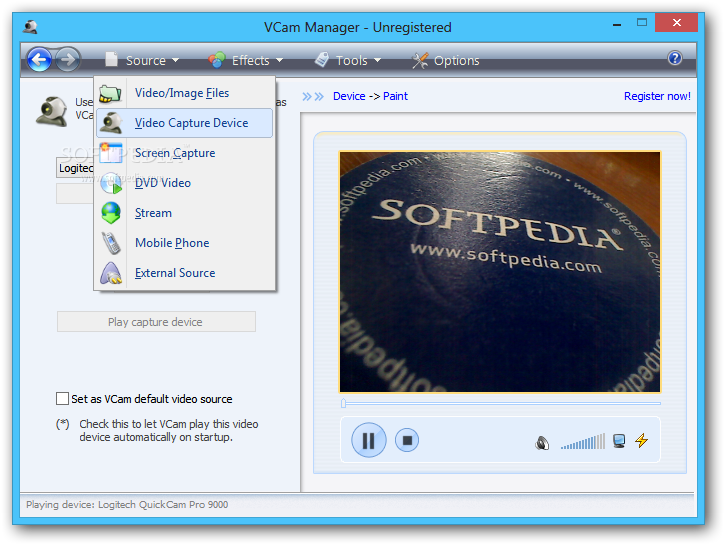This screenshot has width=725, height=545.
Task: Select Video/Image Files from Source menu
Action: pos(184,93)
